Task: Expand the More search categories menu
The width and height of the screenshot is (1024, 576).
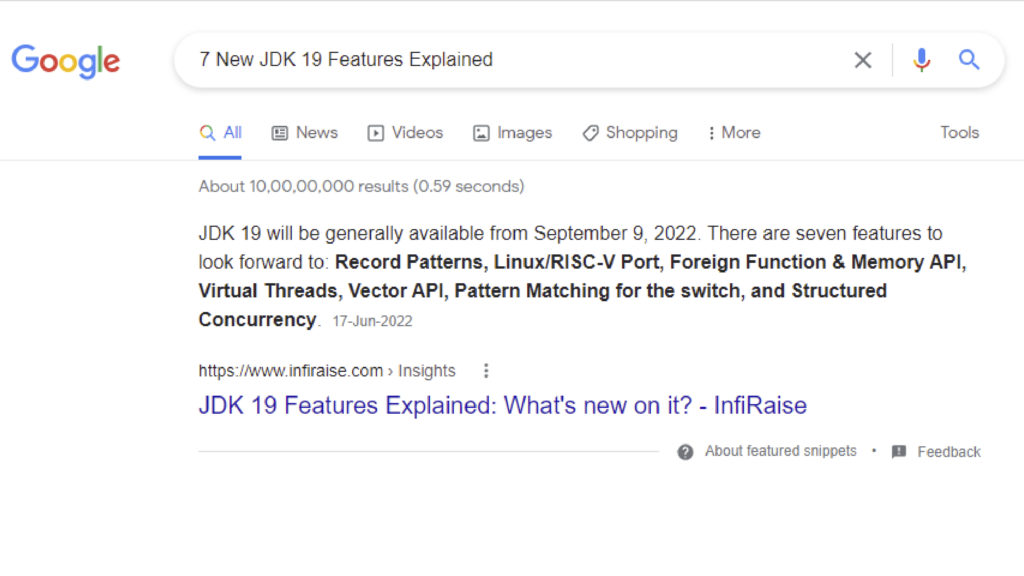Action: click(735, 133)
